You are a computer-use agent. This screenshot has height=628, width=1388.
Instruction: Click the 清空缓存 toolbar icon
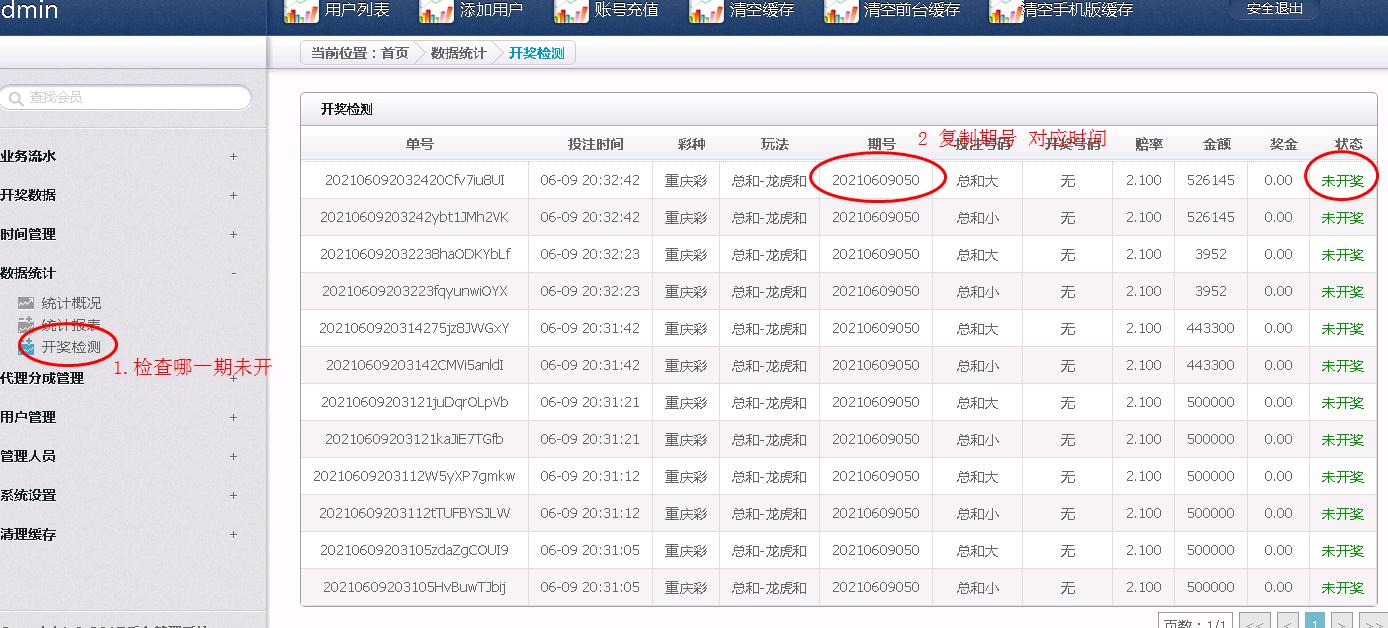coord(705,11)
